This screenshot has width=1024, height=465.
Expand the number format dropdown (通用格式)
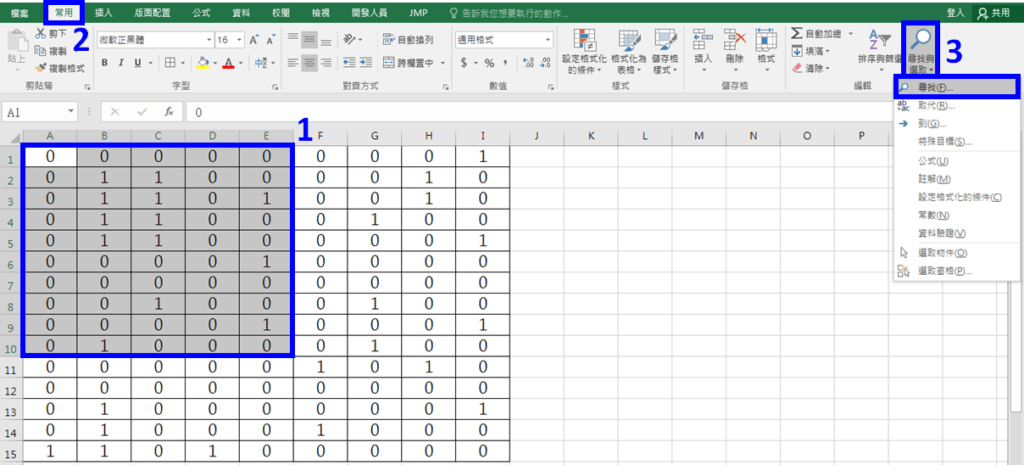[x=548, y=39]
